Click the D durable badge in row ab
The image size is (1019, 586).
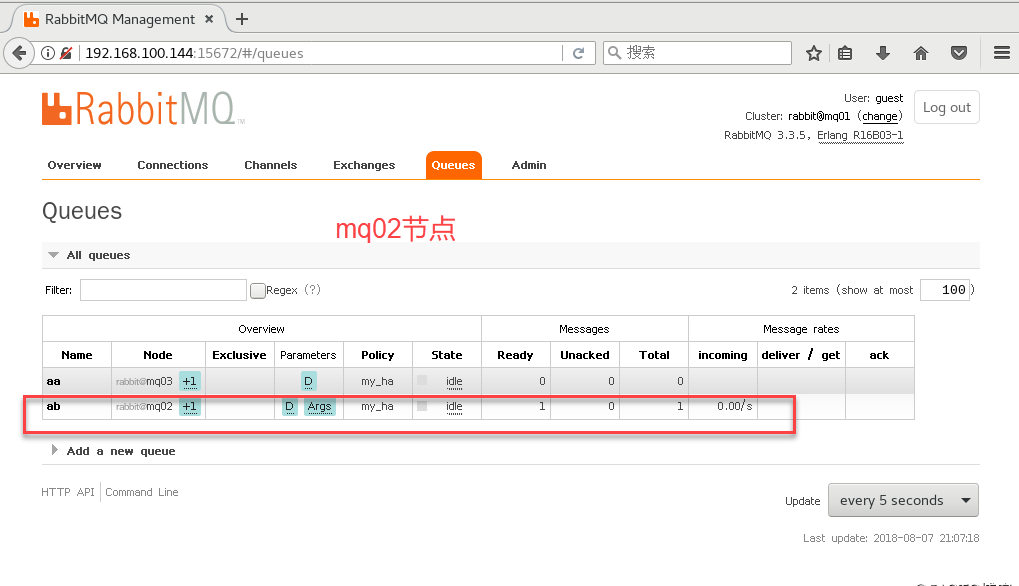pos(290,406)
